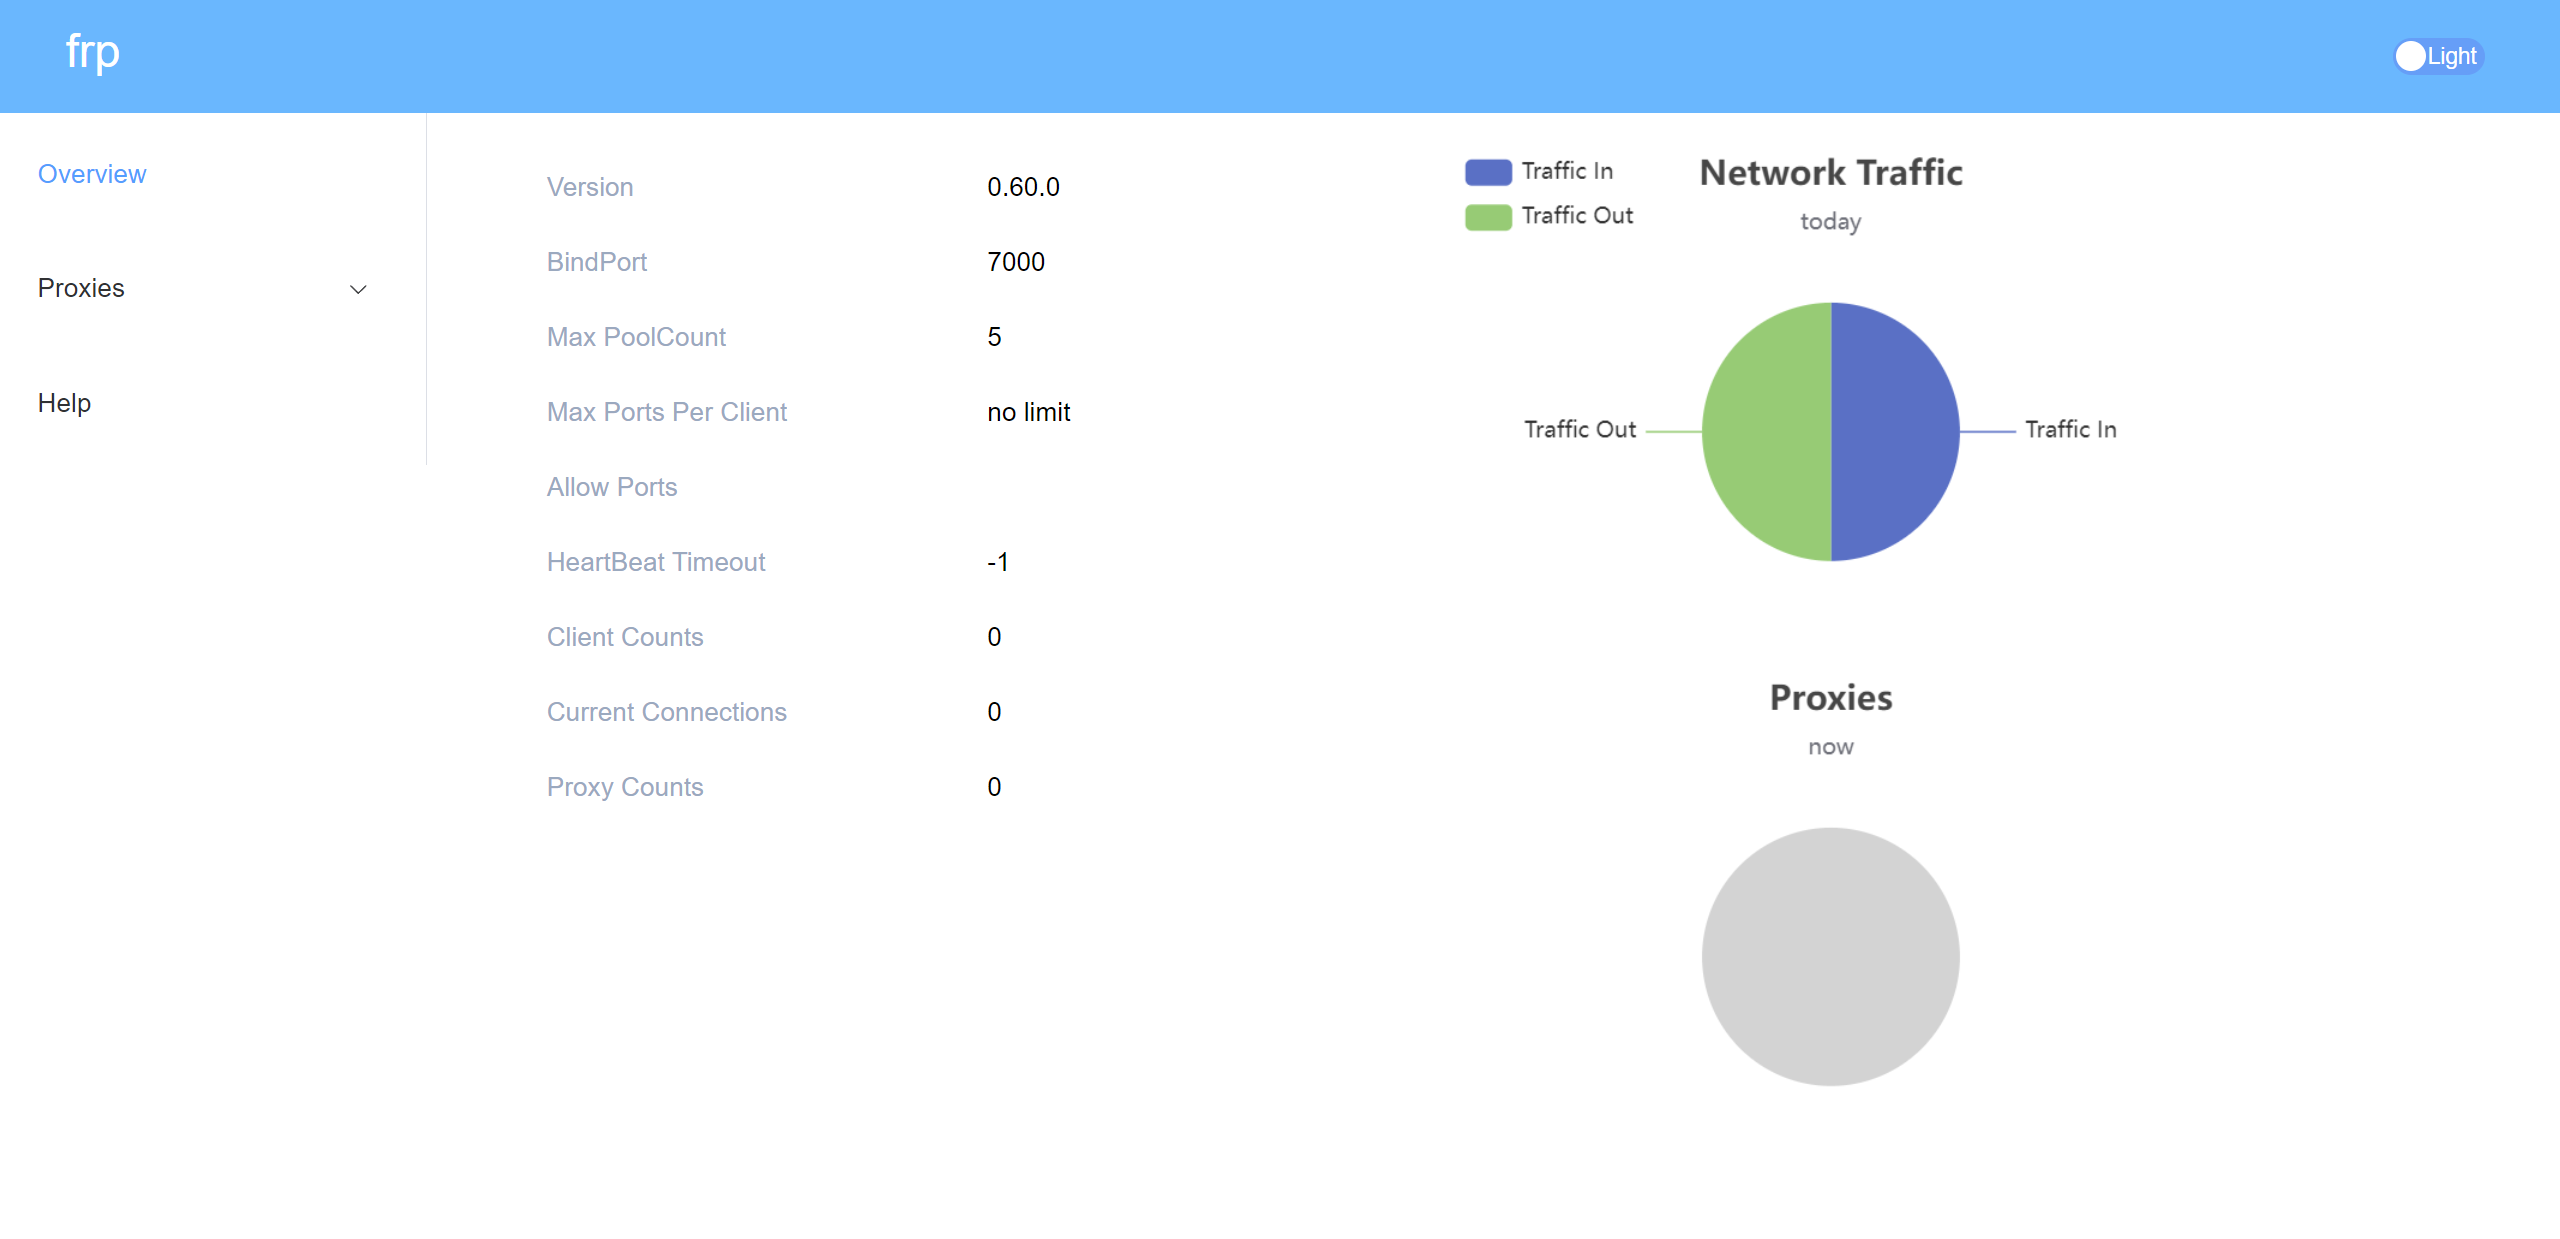The height and width of the screenshot is (1239, 2560).
Task: Select the blue Traffic In pie slice
Action: [1895, 431]
